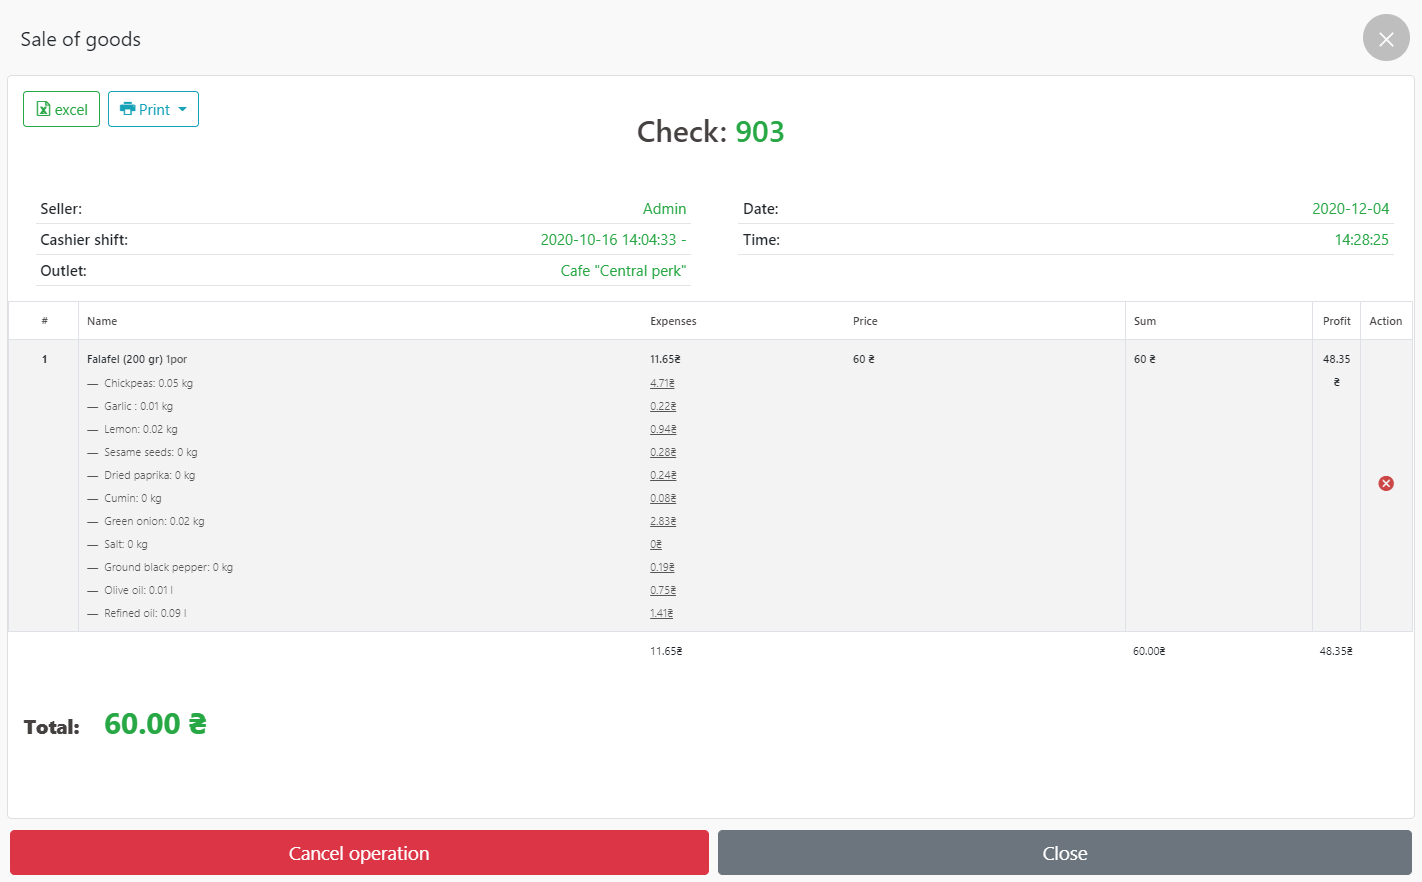Open the Lemon expense link 0.94₴
1422x882 pixels.
pos(663,429)
